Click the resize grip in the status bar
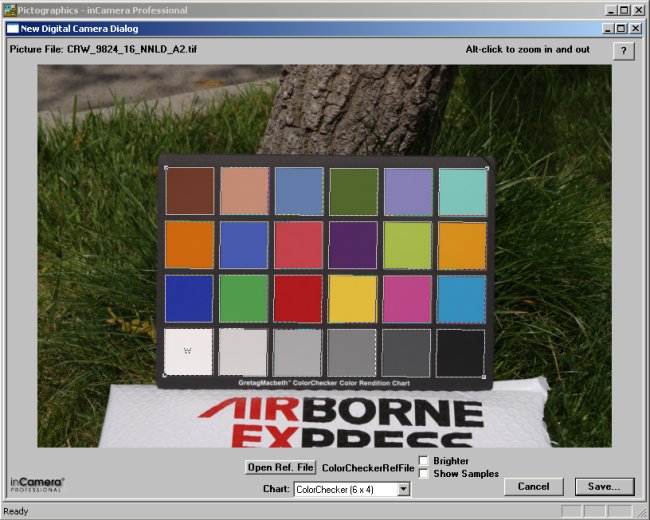This screenshot has height=520, width=650. point(642,512)
